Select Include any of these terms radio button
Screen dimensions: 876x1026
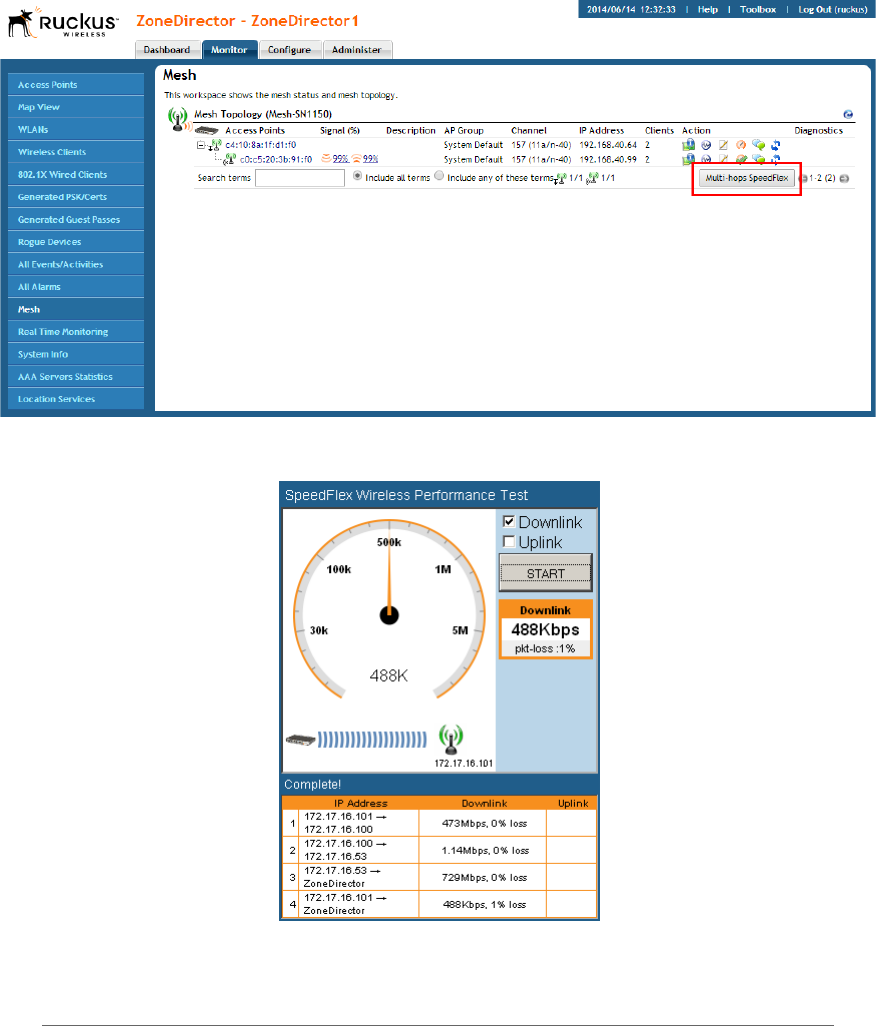[439, 175]
